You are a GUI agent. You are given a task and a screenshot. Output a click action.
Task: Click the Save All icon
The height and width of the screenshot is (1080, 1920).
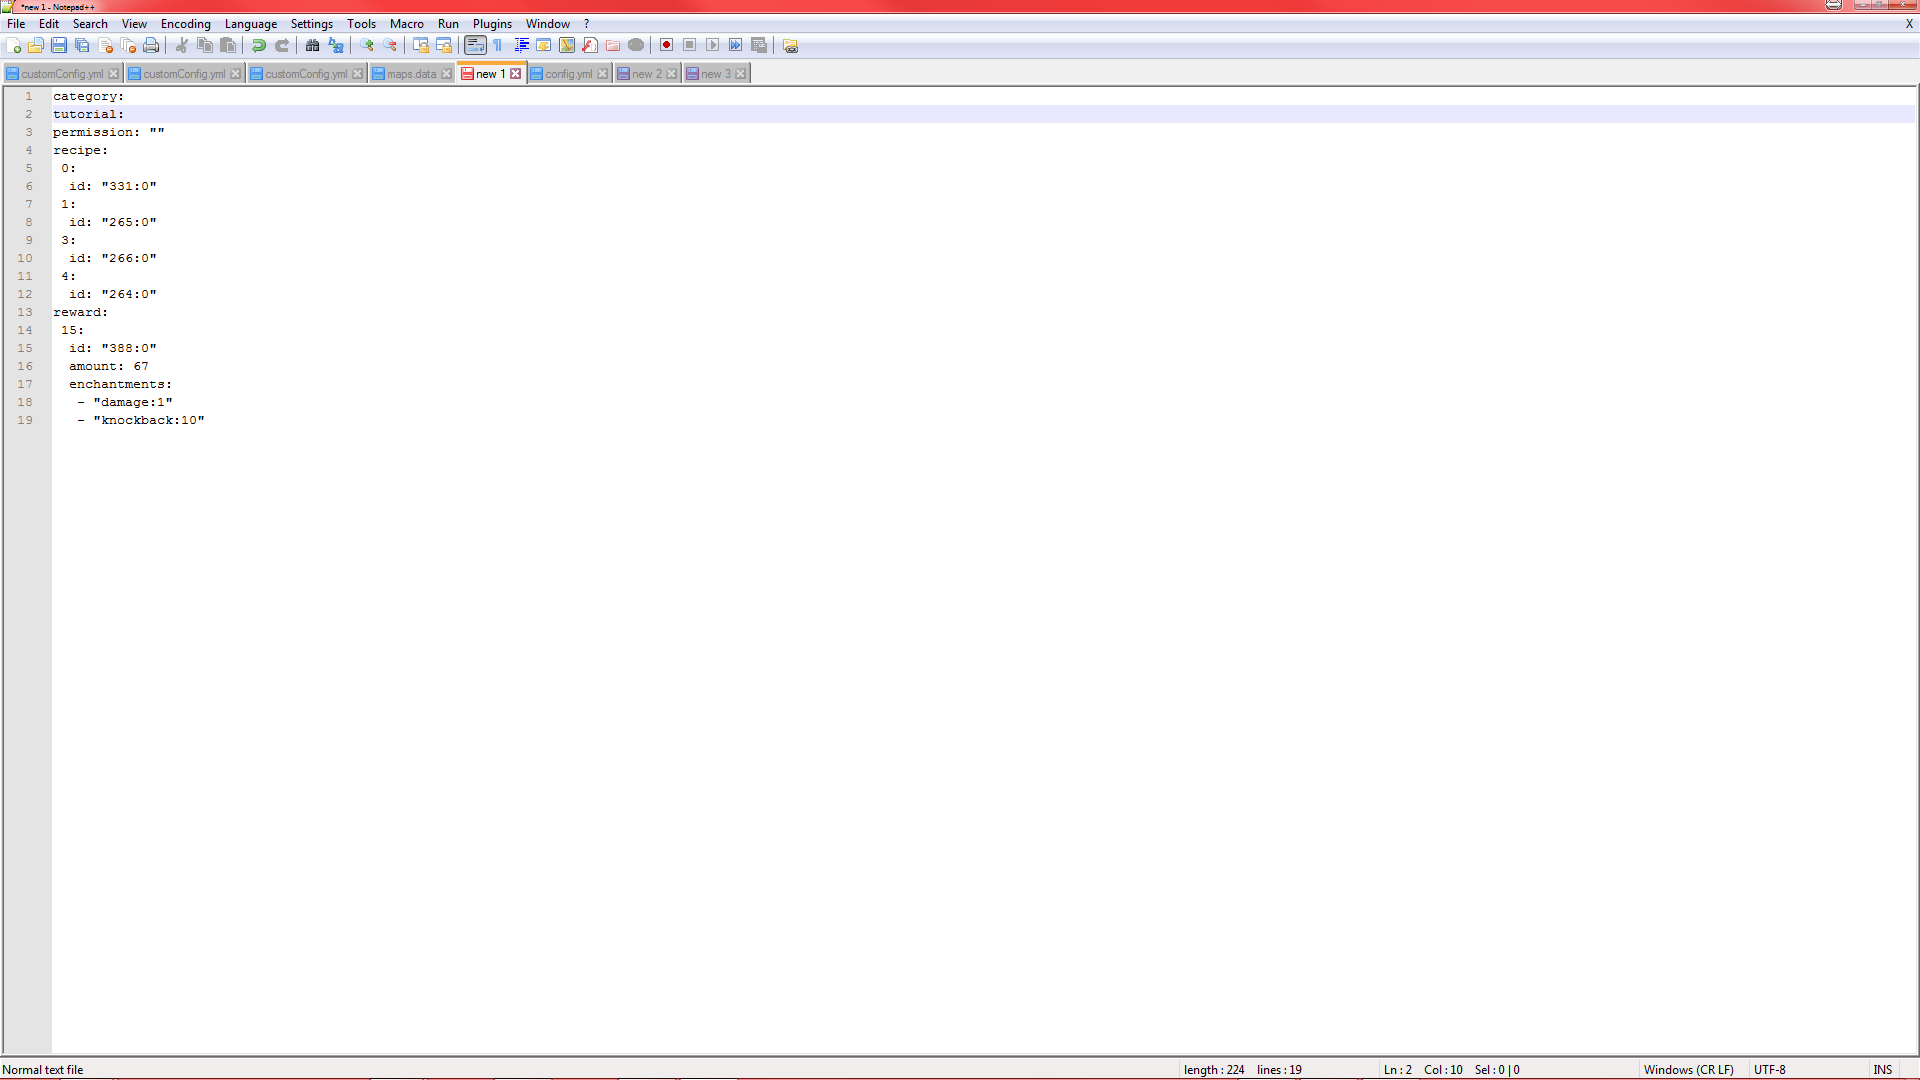(82, 45)
